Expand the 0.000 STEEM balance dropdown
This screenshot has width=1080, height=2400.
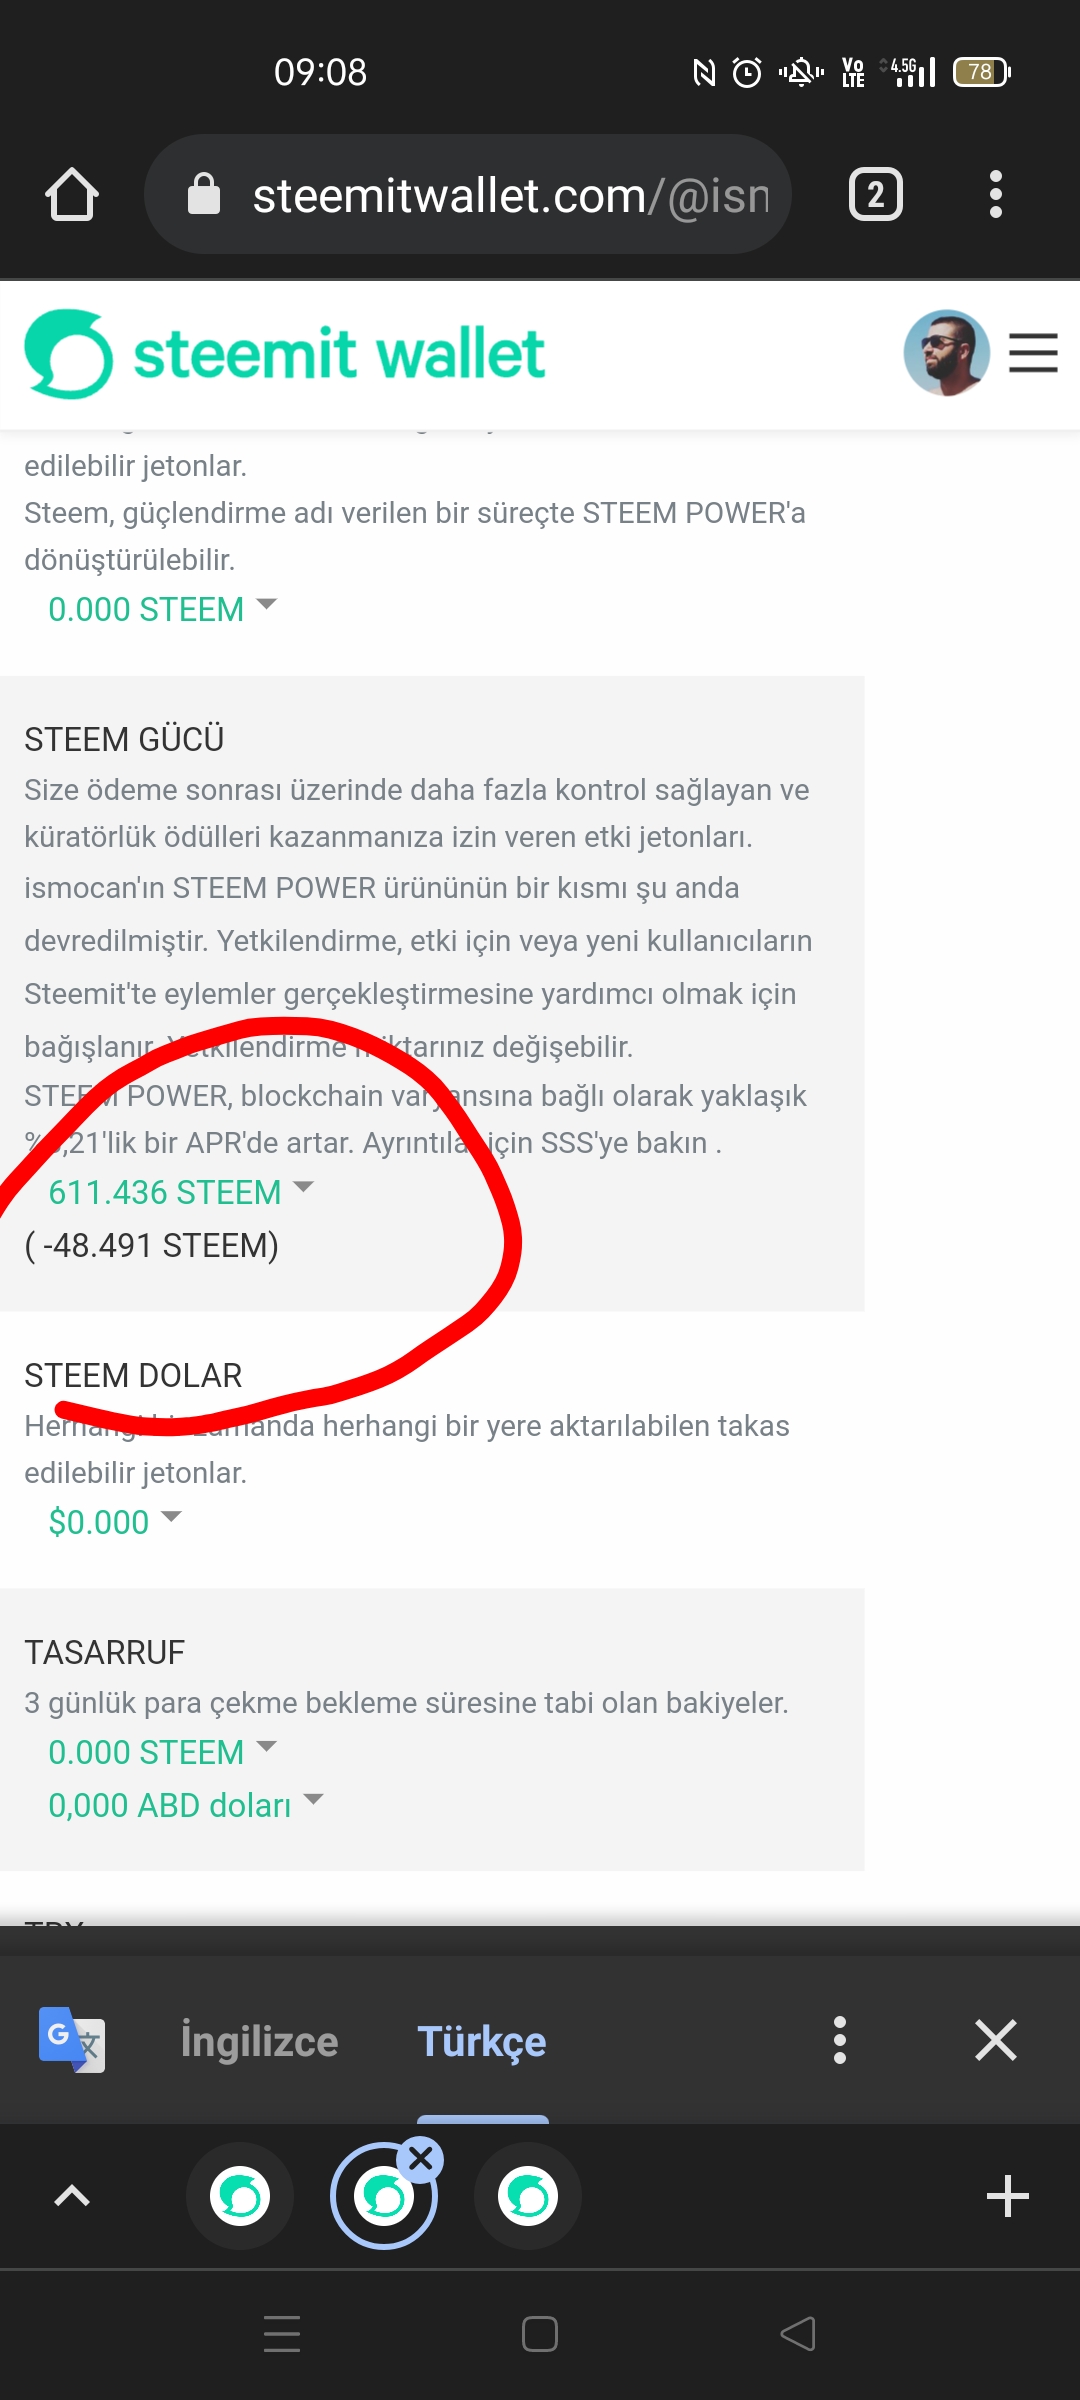162,609
